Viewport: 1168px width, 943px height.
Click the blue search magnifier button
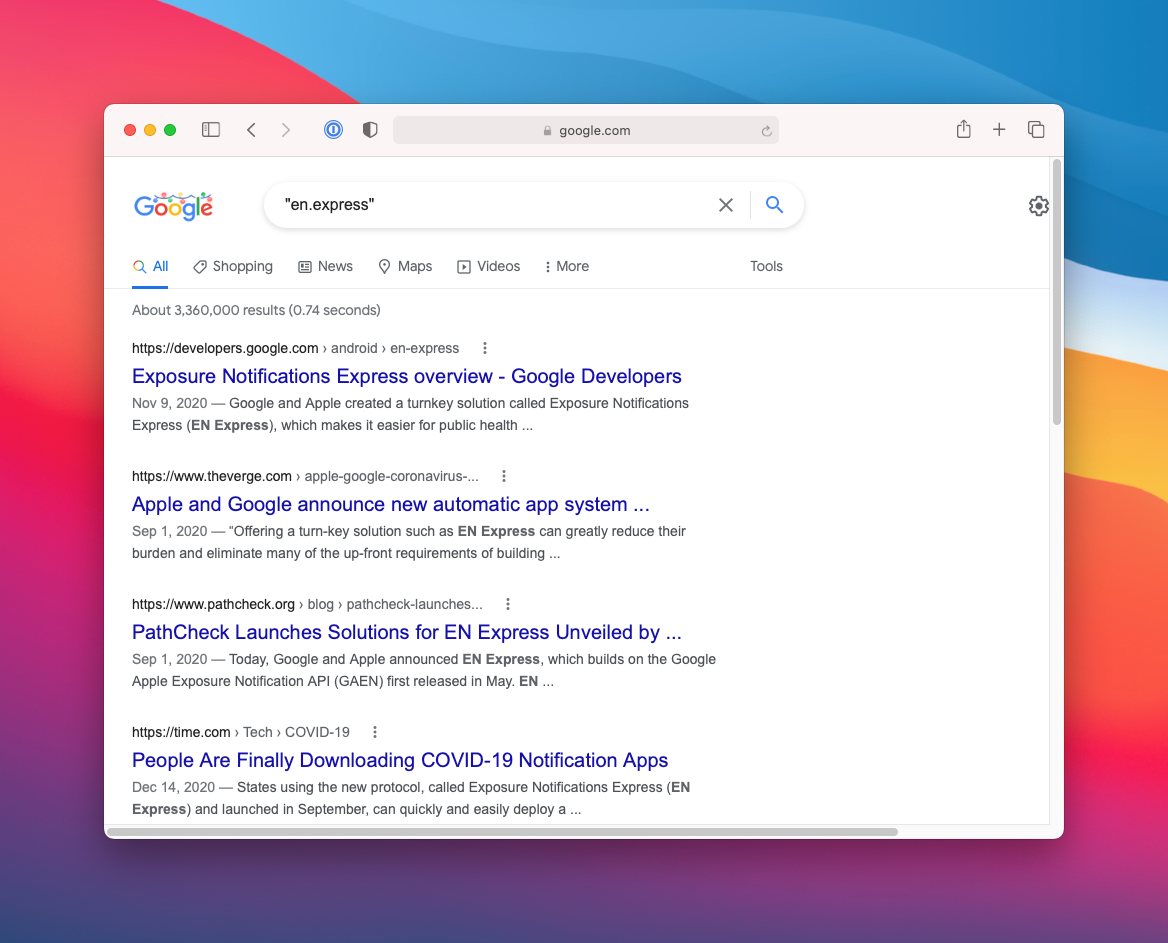(x=774, y=205)
